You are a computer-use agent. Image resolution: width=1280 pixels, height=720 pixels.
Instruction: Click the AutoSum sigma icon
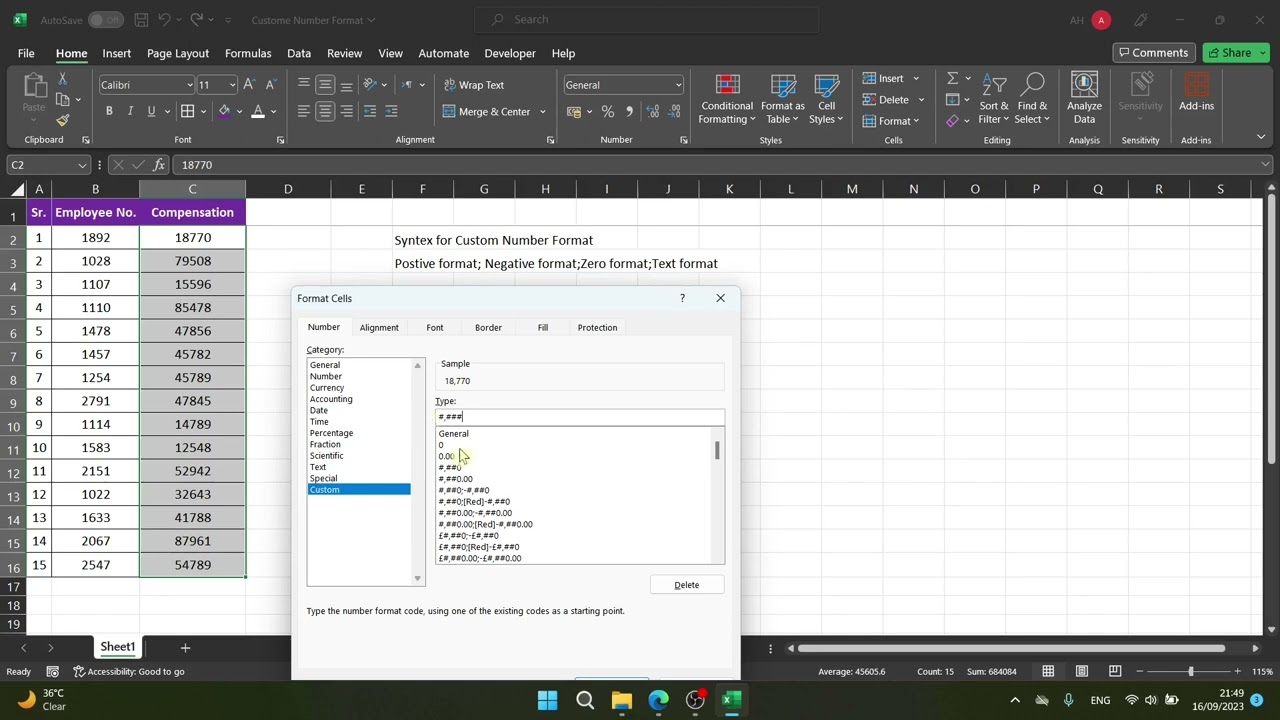pos(953,78)
